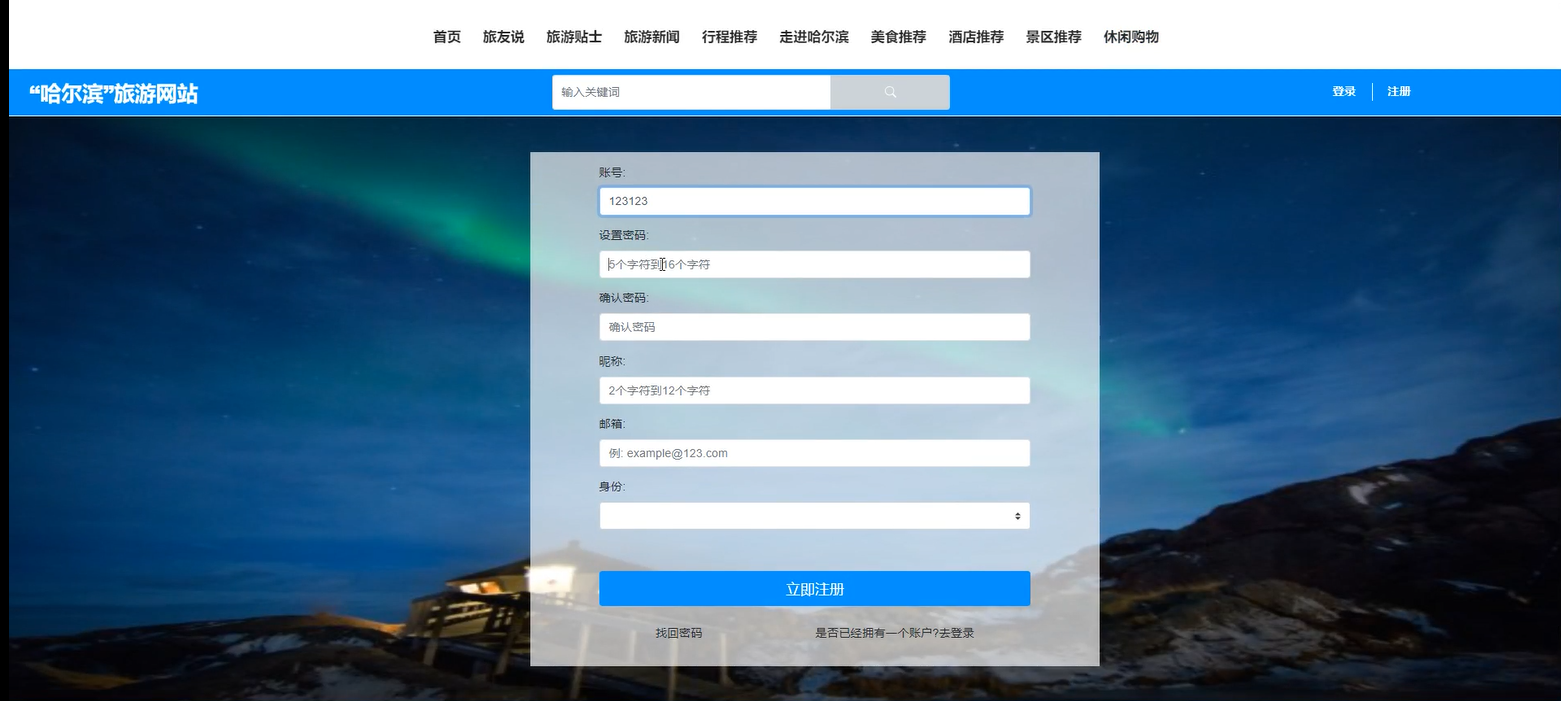Open 酒店推荐 in navigation bar

[x=976, y=37]
